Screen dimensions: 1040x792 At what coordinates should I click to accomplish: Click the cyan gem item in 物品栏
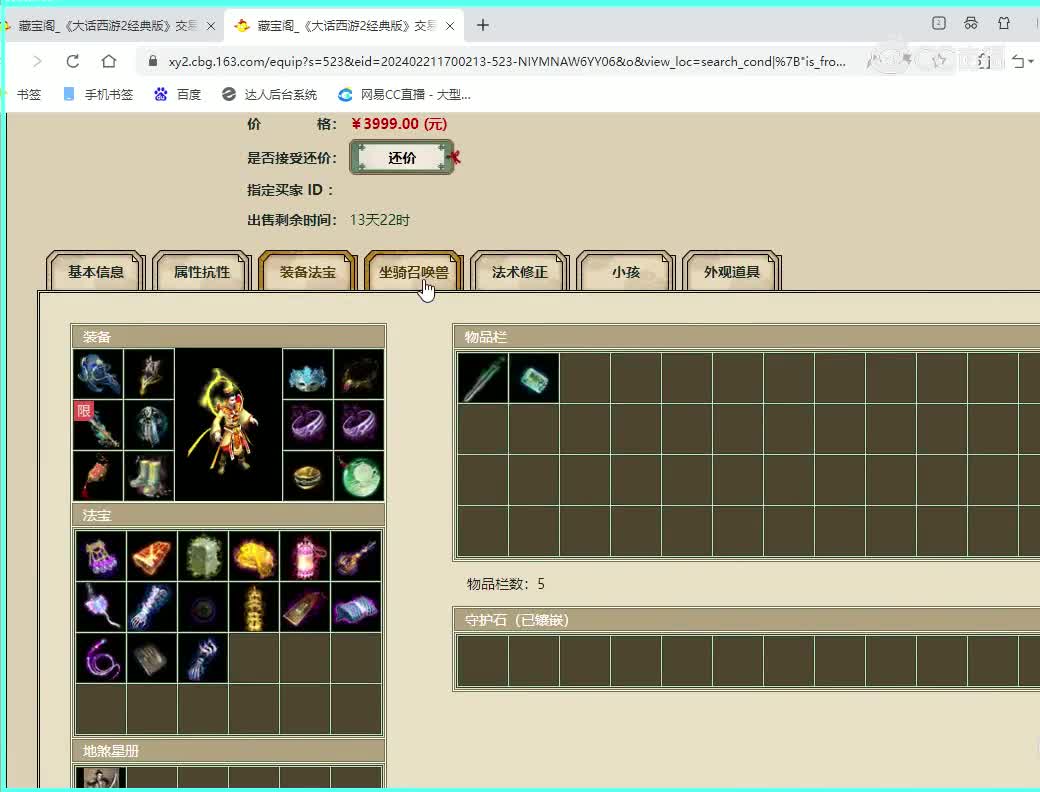click(x=534, y=378)
